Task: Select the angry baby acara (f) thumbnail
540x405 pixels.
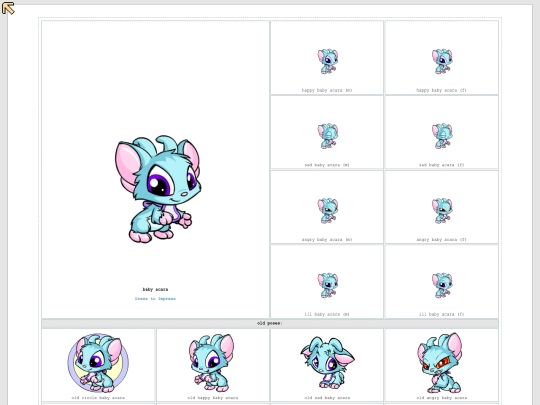Action: pos(442,211)
